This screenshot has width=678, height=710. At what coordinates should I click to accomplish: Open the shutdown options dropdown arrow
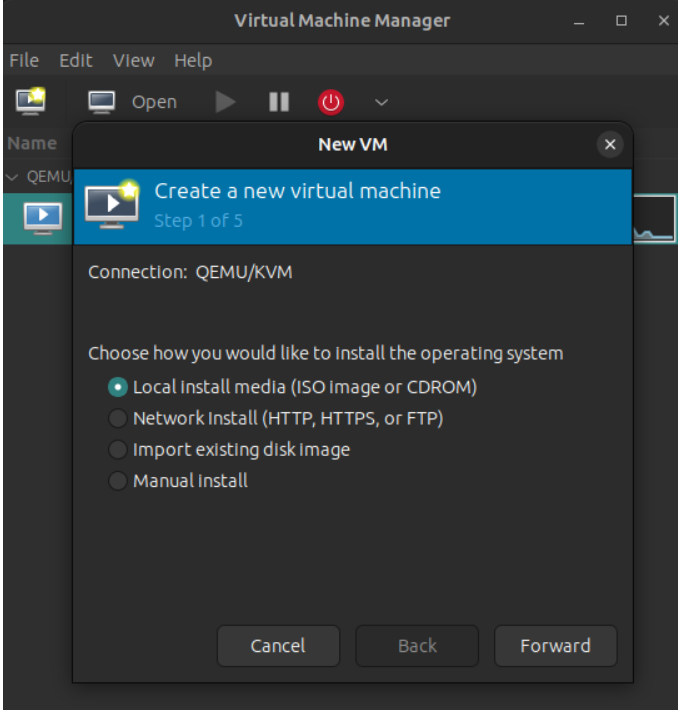click(x=381, y=102)
